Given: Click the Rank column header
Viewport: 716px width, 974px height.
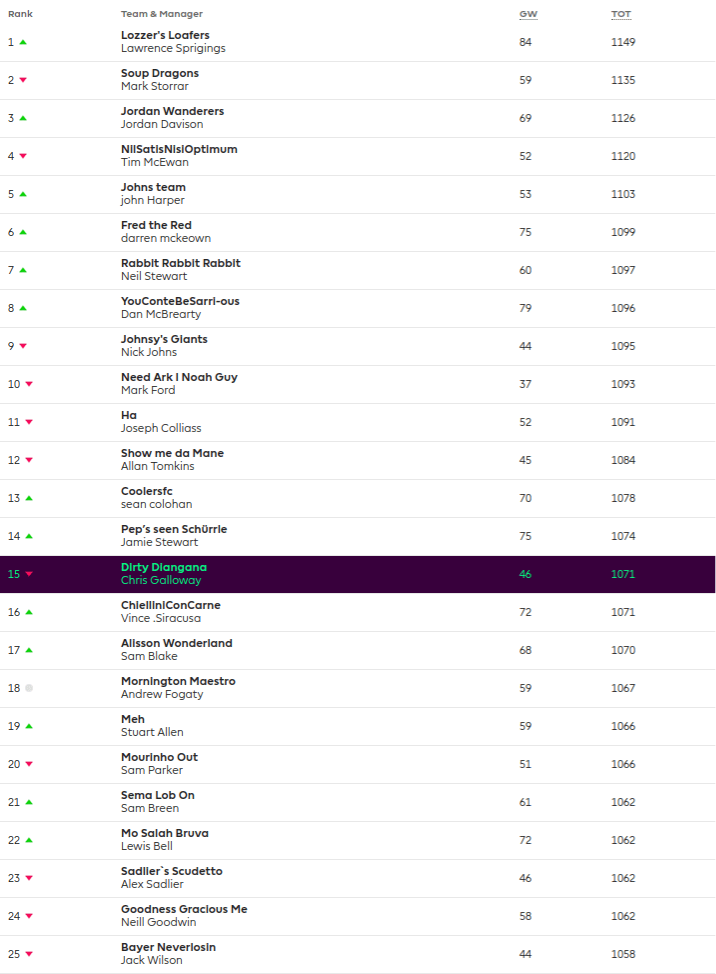Looking at the screenshot, I should click(20, 14).
